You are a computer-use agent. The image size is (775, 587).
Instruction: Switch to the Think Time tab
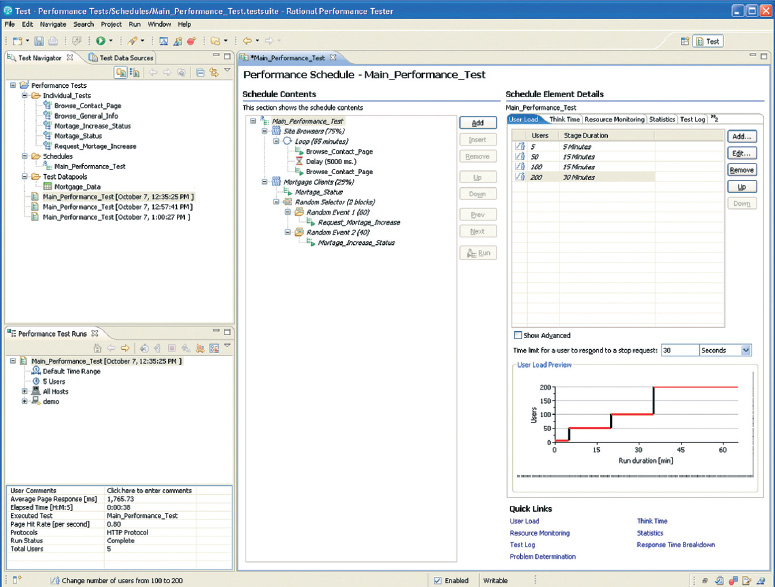[564, 119]
